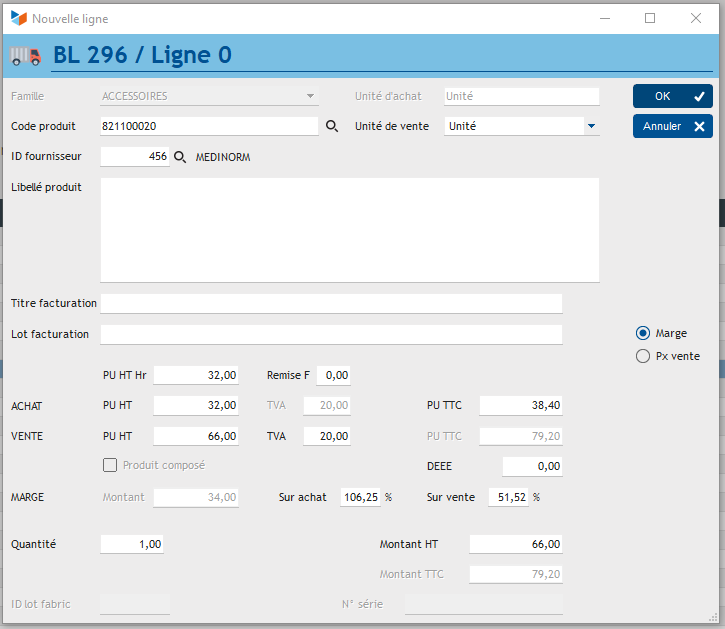Open the Unité de vente dropdown

pos(591,126)
